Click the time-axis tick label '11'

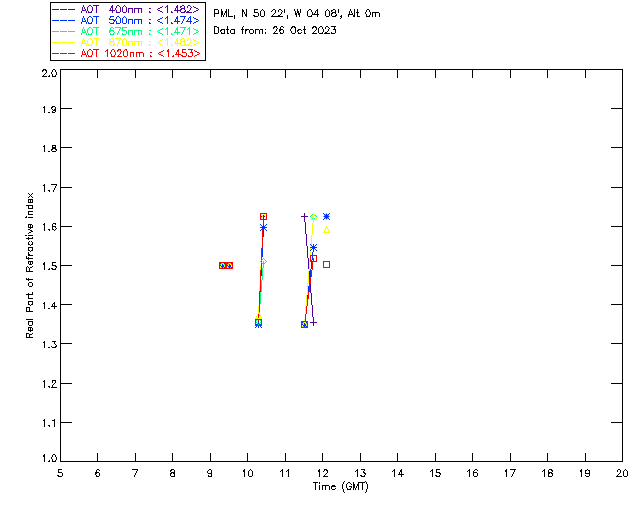[285, 473]
